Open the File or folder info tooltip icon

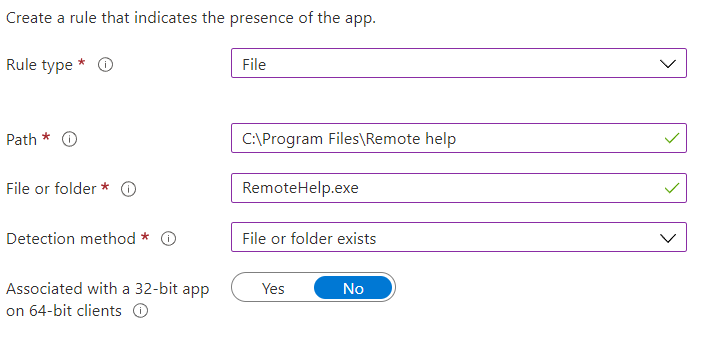(128, 189)
